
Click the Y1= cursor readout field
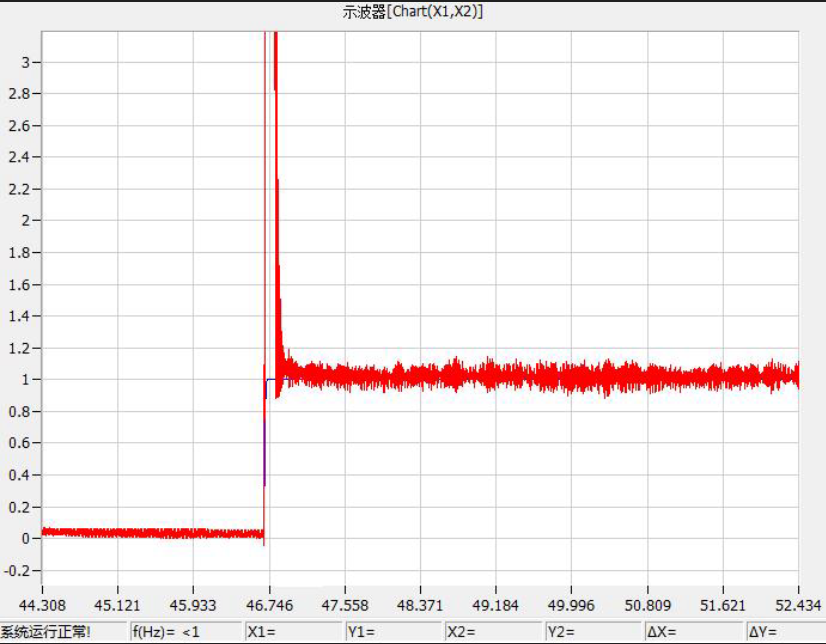point(393,632)
